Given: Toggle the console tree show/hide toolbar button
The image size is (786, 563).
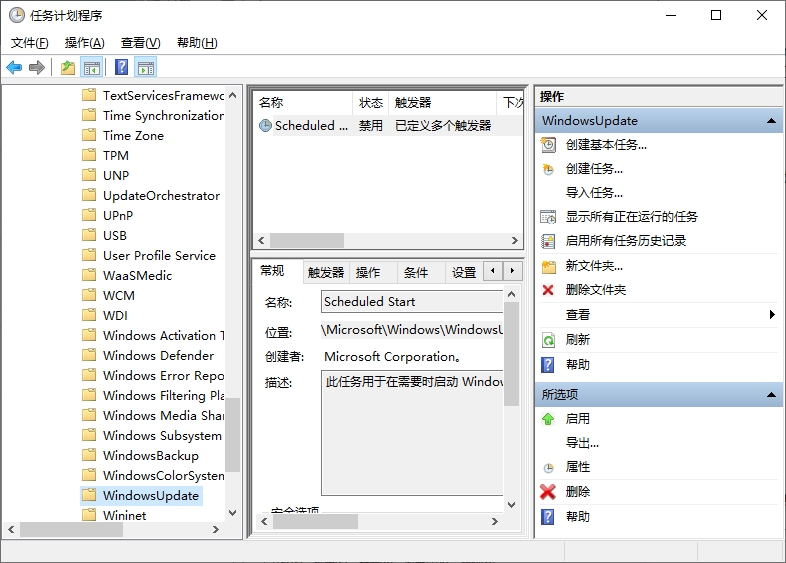Looking at the screenshot, I should pos(91,68).
